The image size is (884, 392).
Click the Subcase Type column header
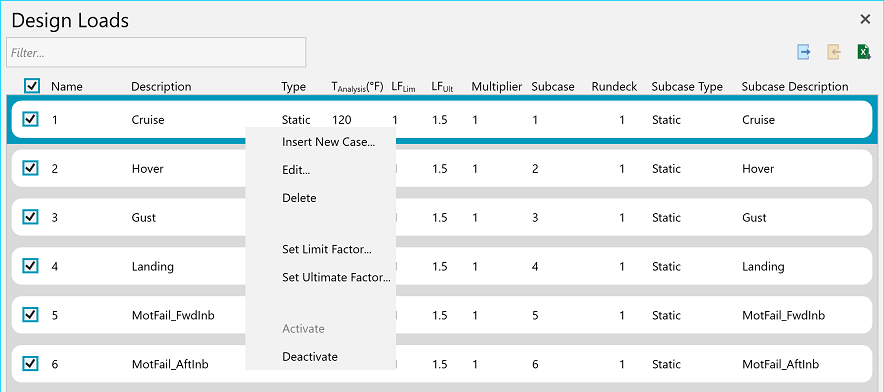click(687, 87)
